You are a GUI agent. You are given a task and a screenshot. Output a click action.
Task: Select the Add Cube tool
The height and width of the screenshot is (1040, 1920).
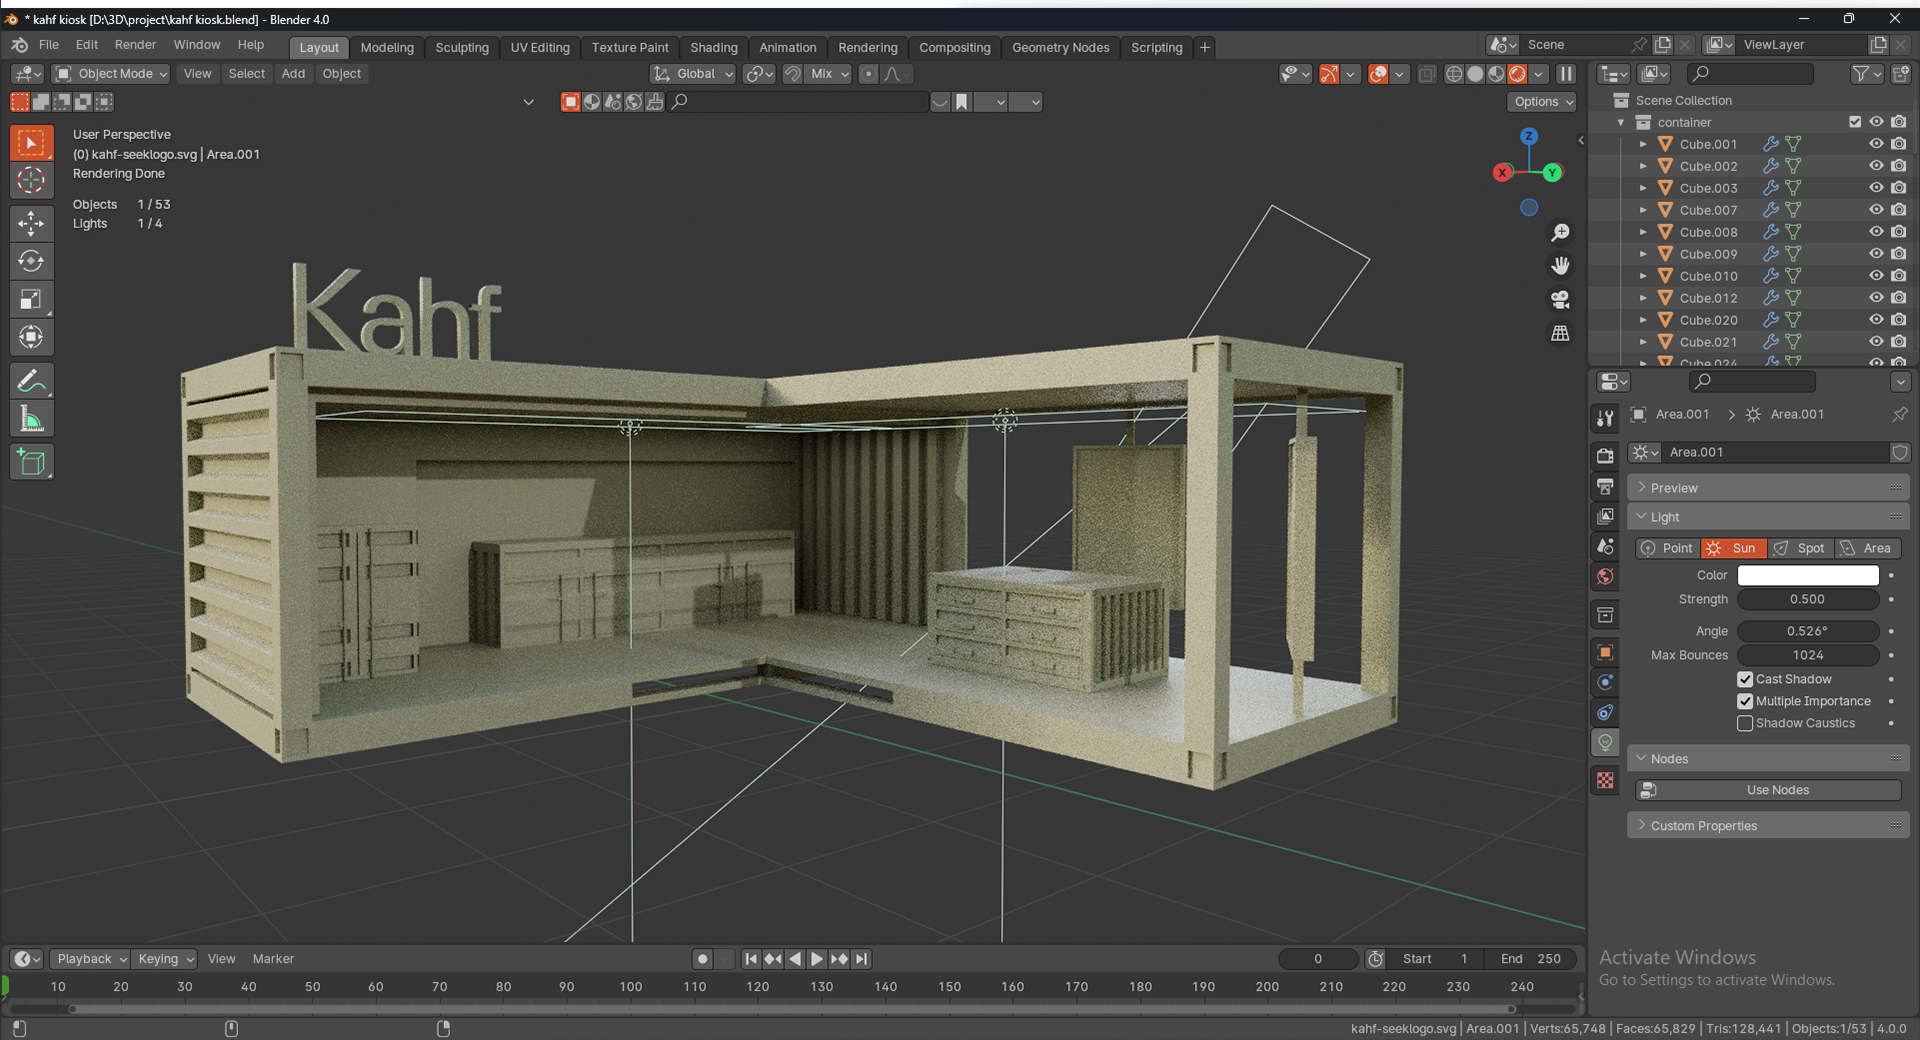tap(31, 462)
